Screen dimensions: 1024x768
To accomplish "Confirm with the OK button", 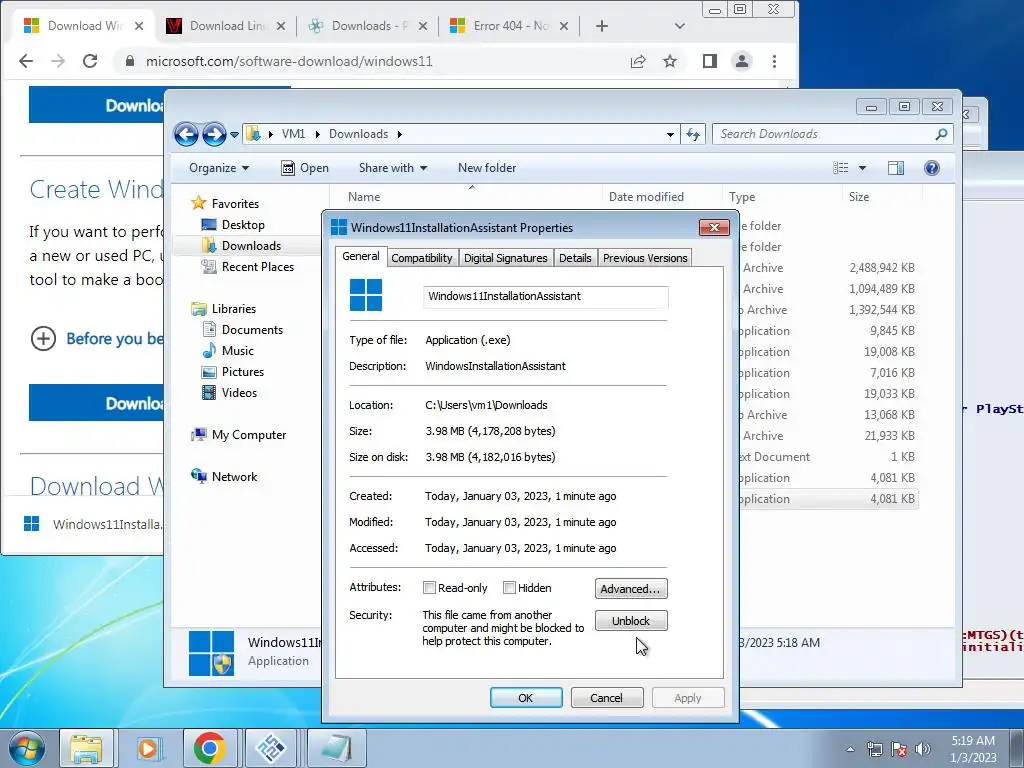I will (526, 697).
